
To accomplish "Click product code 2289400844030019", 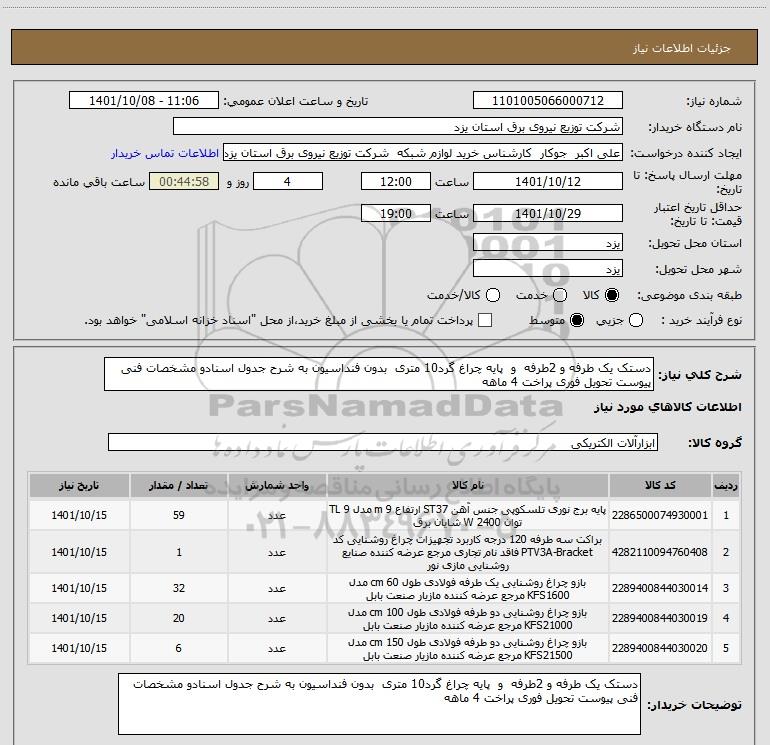I will tap(660, 618).
